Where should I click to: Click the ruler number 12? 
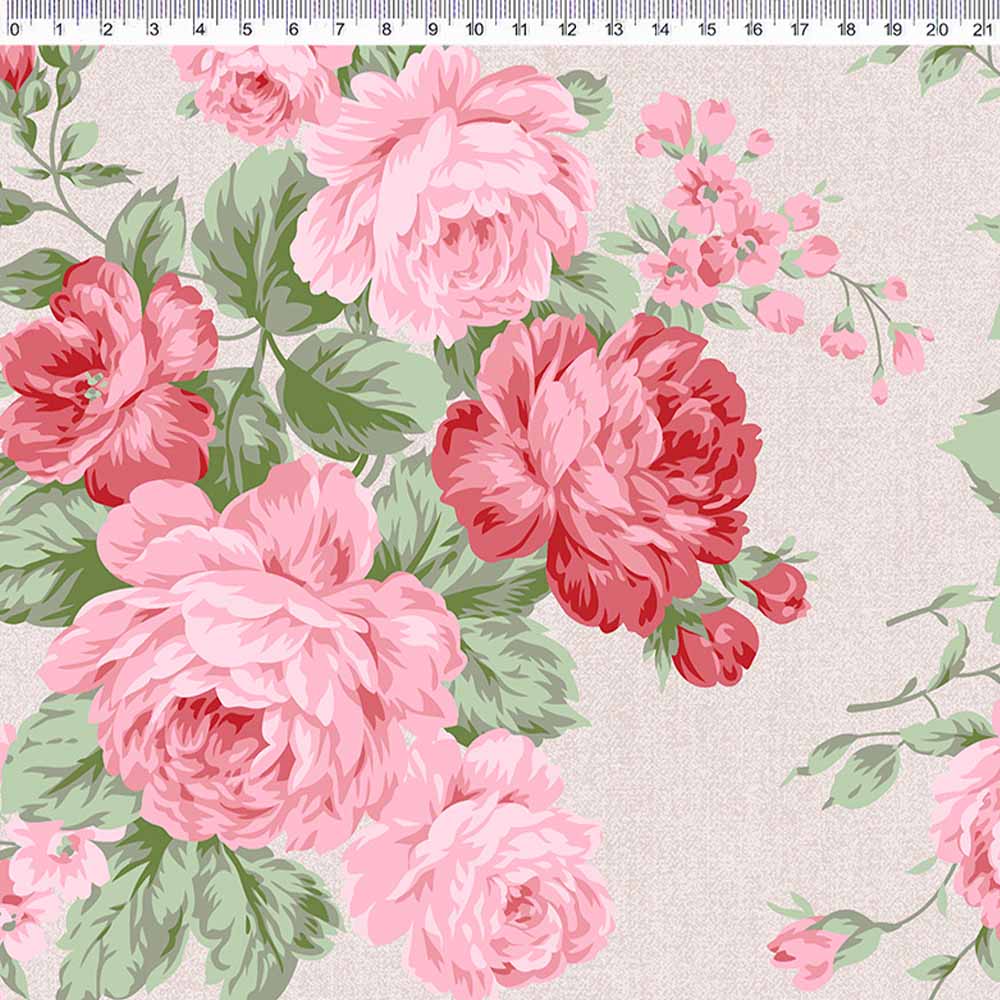[x=568, y=29]
